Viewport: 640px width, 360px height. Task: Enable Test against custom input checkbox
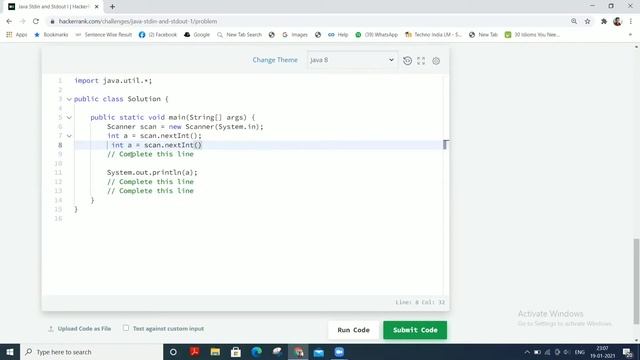coord(126,328)
